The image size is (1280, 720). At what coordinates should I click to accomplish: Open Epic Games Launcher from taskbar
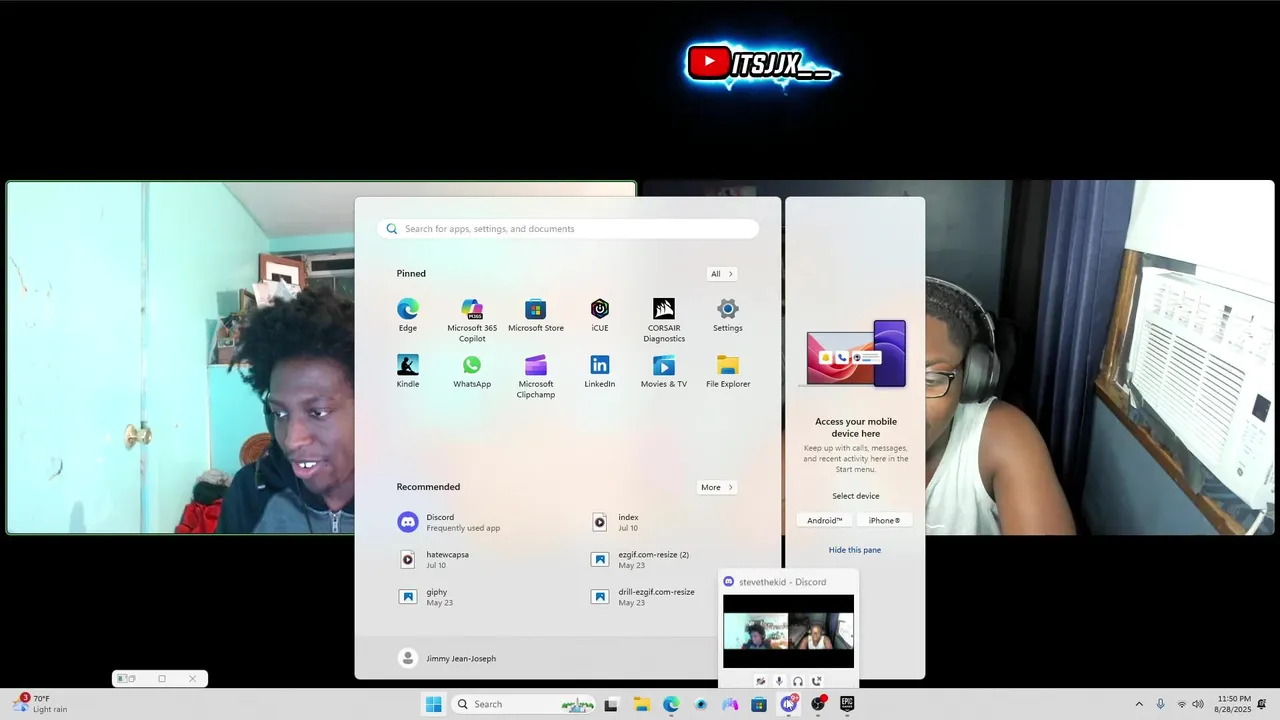[x=847, y=704]
